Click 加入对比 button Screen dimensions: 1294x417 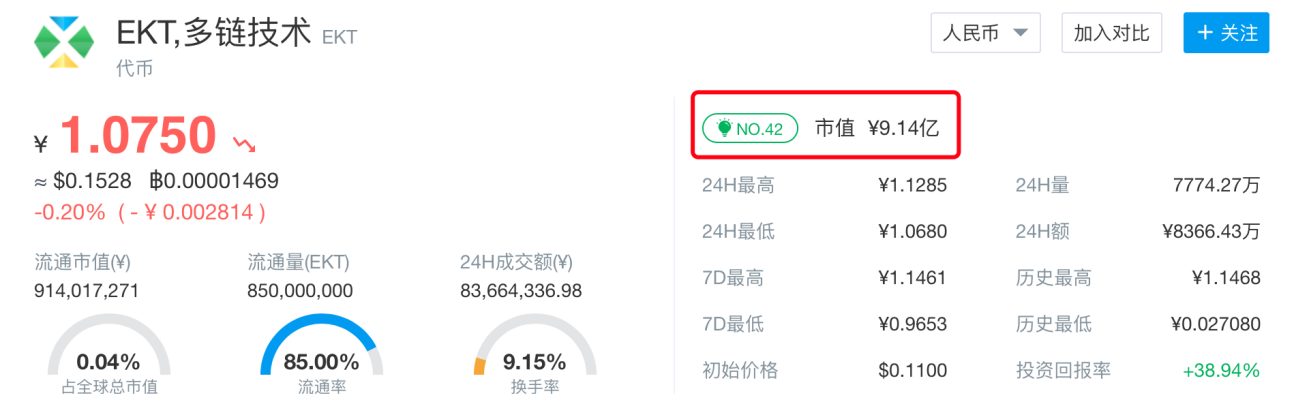tap(1111, 33)
